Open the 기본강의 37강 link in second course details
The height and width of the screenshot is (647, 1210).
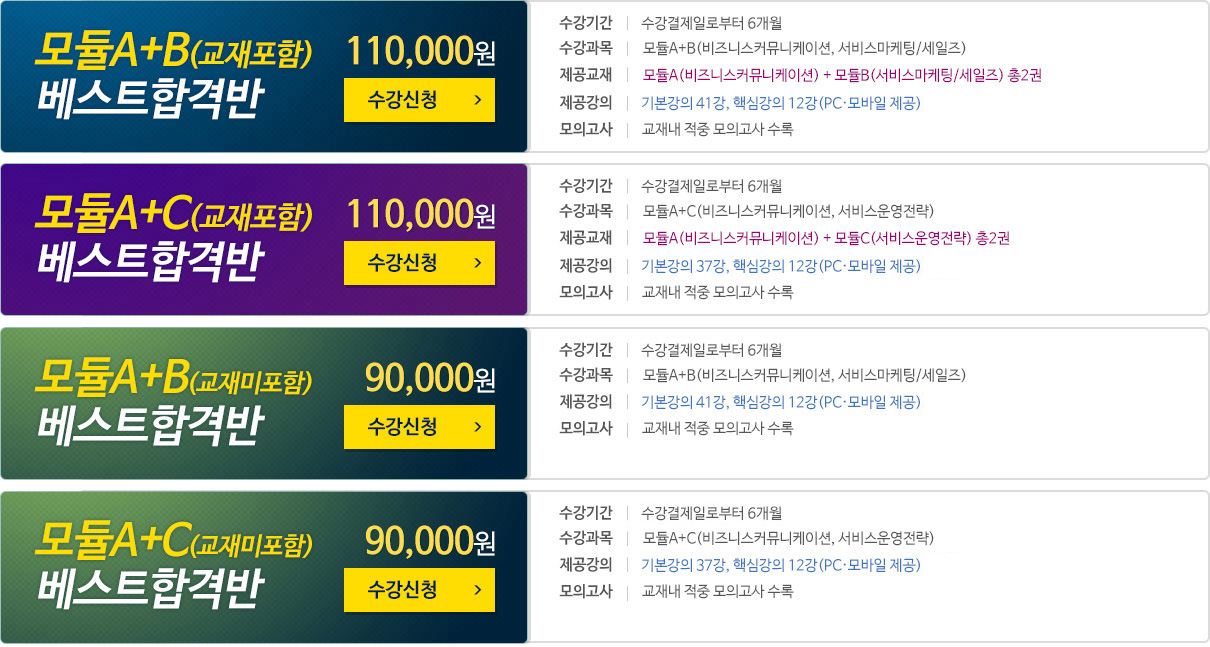coord(781,265)
